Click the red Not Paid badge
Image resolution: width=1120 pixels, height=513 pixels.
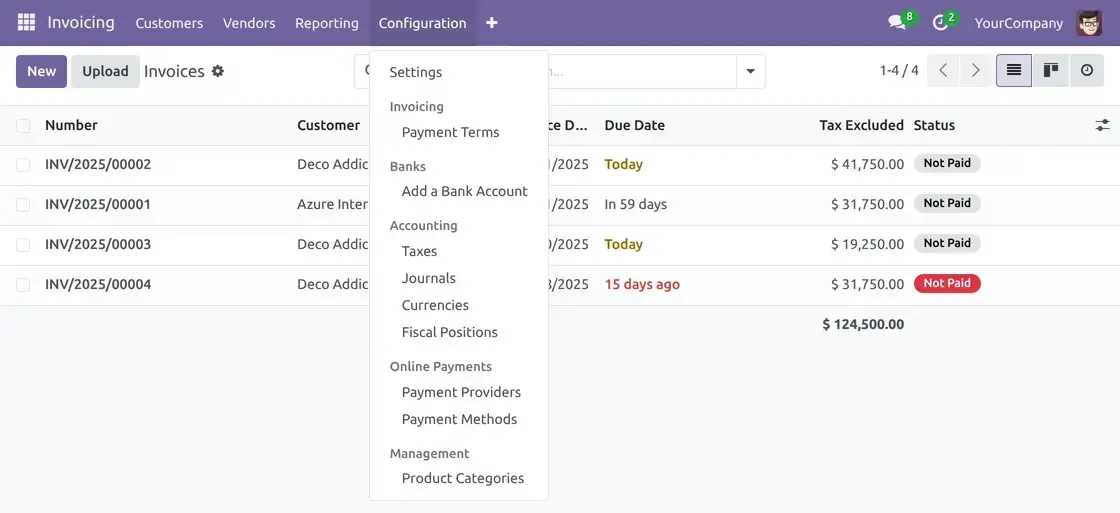pyautogui.click(x=947, y=284)
